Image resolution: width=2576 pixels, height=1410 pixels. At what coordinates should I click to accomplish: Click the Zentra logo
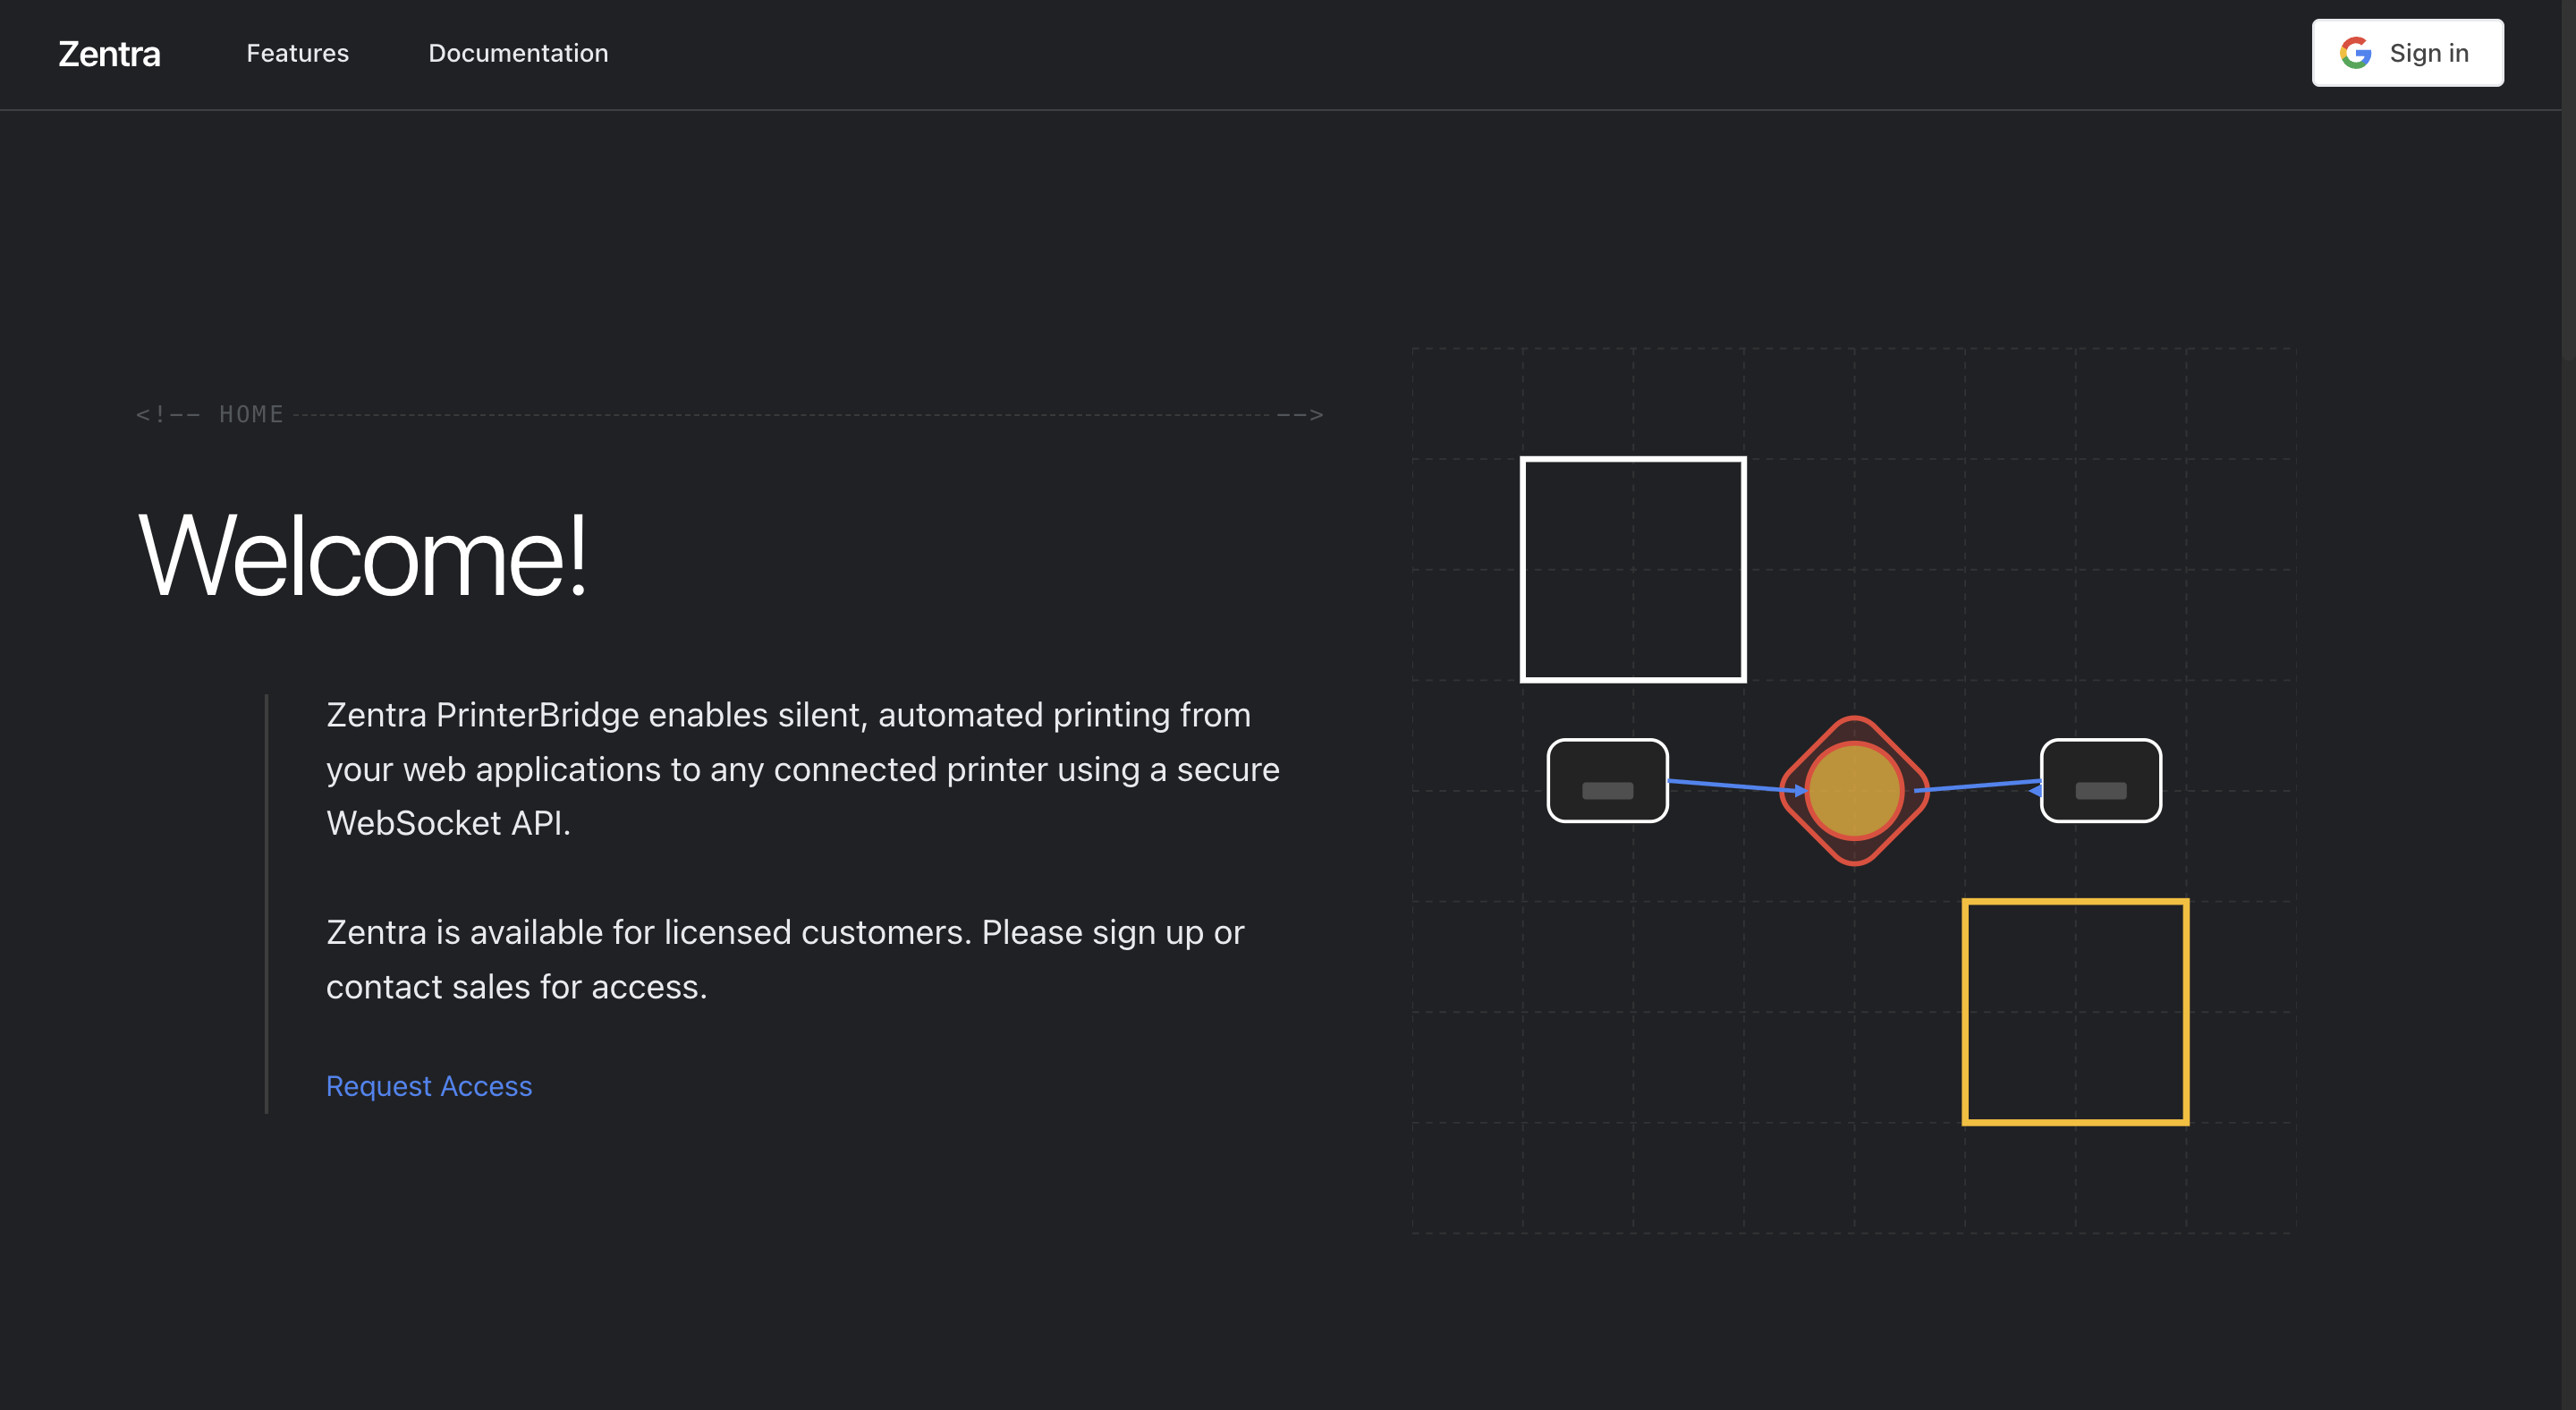coord(109,53)
